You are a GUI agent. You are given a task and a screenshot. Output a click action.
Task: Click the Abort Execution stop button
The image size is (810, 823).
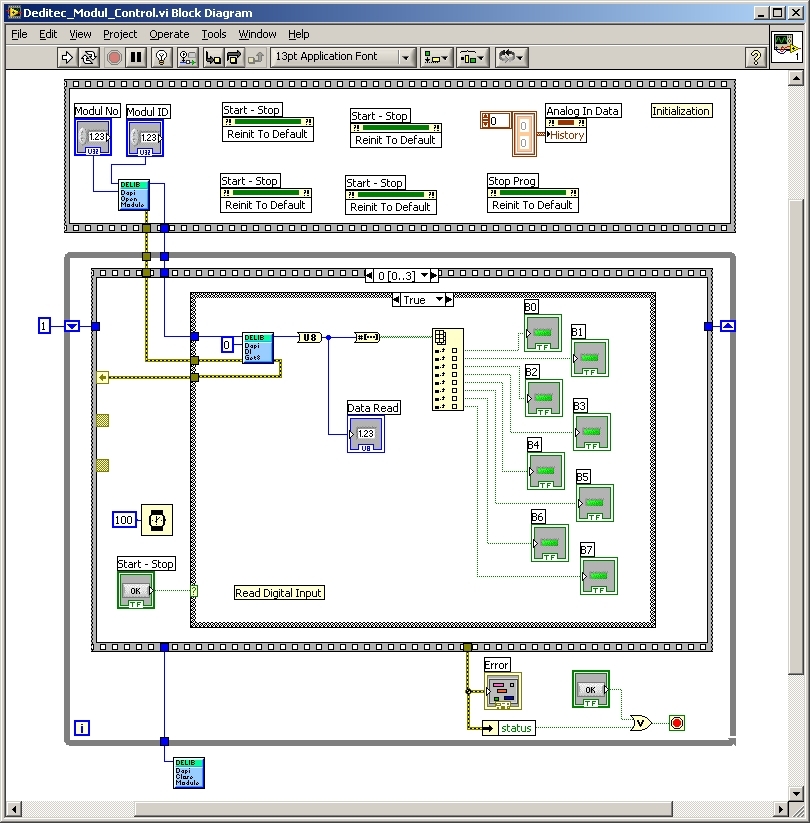[114, 57]
